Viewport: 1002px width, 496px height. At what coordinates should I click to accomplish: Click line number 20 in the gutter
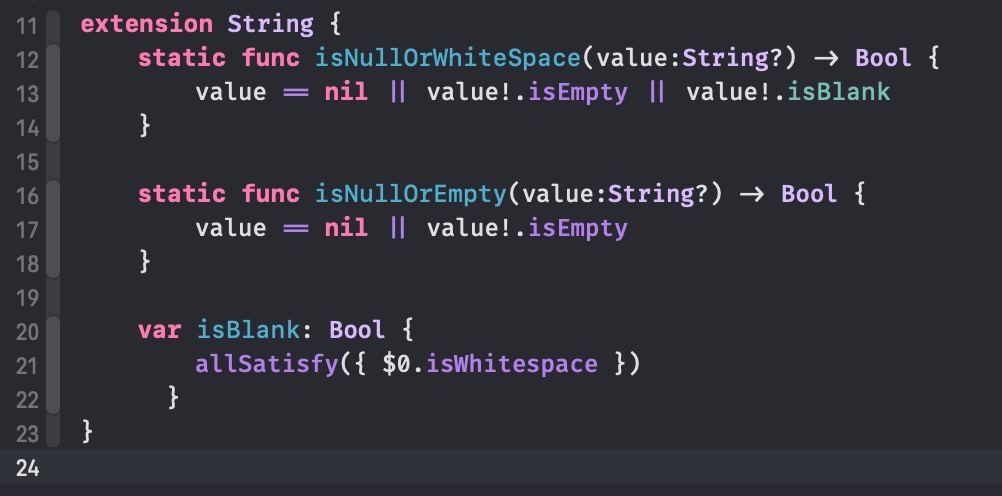coord(27,332)
